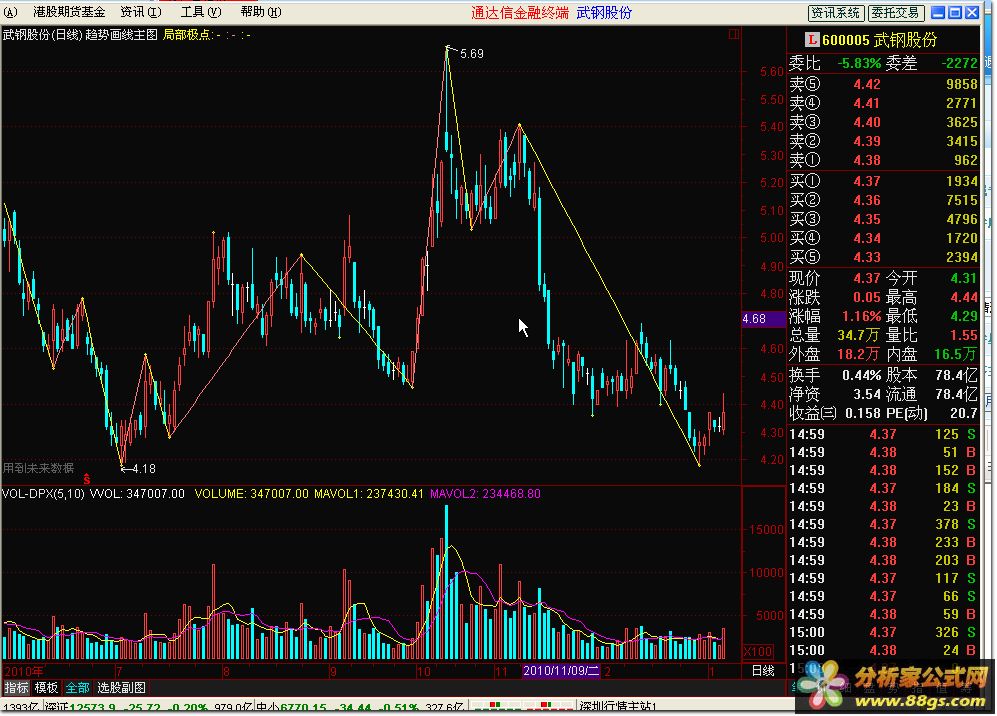
Task: Minimize the 通达信 terminal window
Action: pos(938,12)
